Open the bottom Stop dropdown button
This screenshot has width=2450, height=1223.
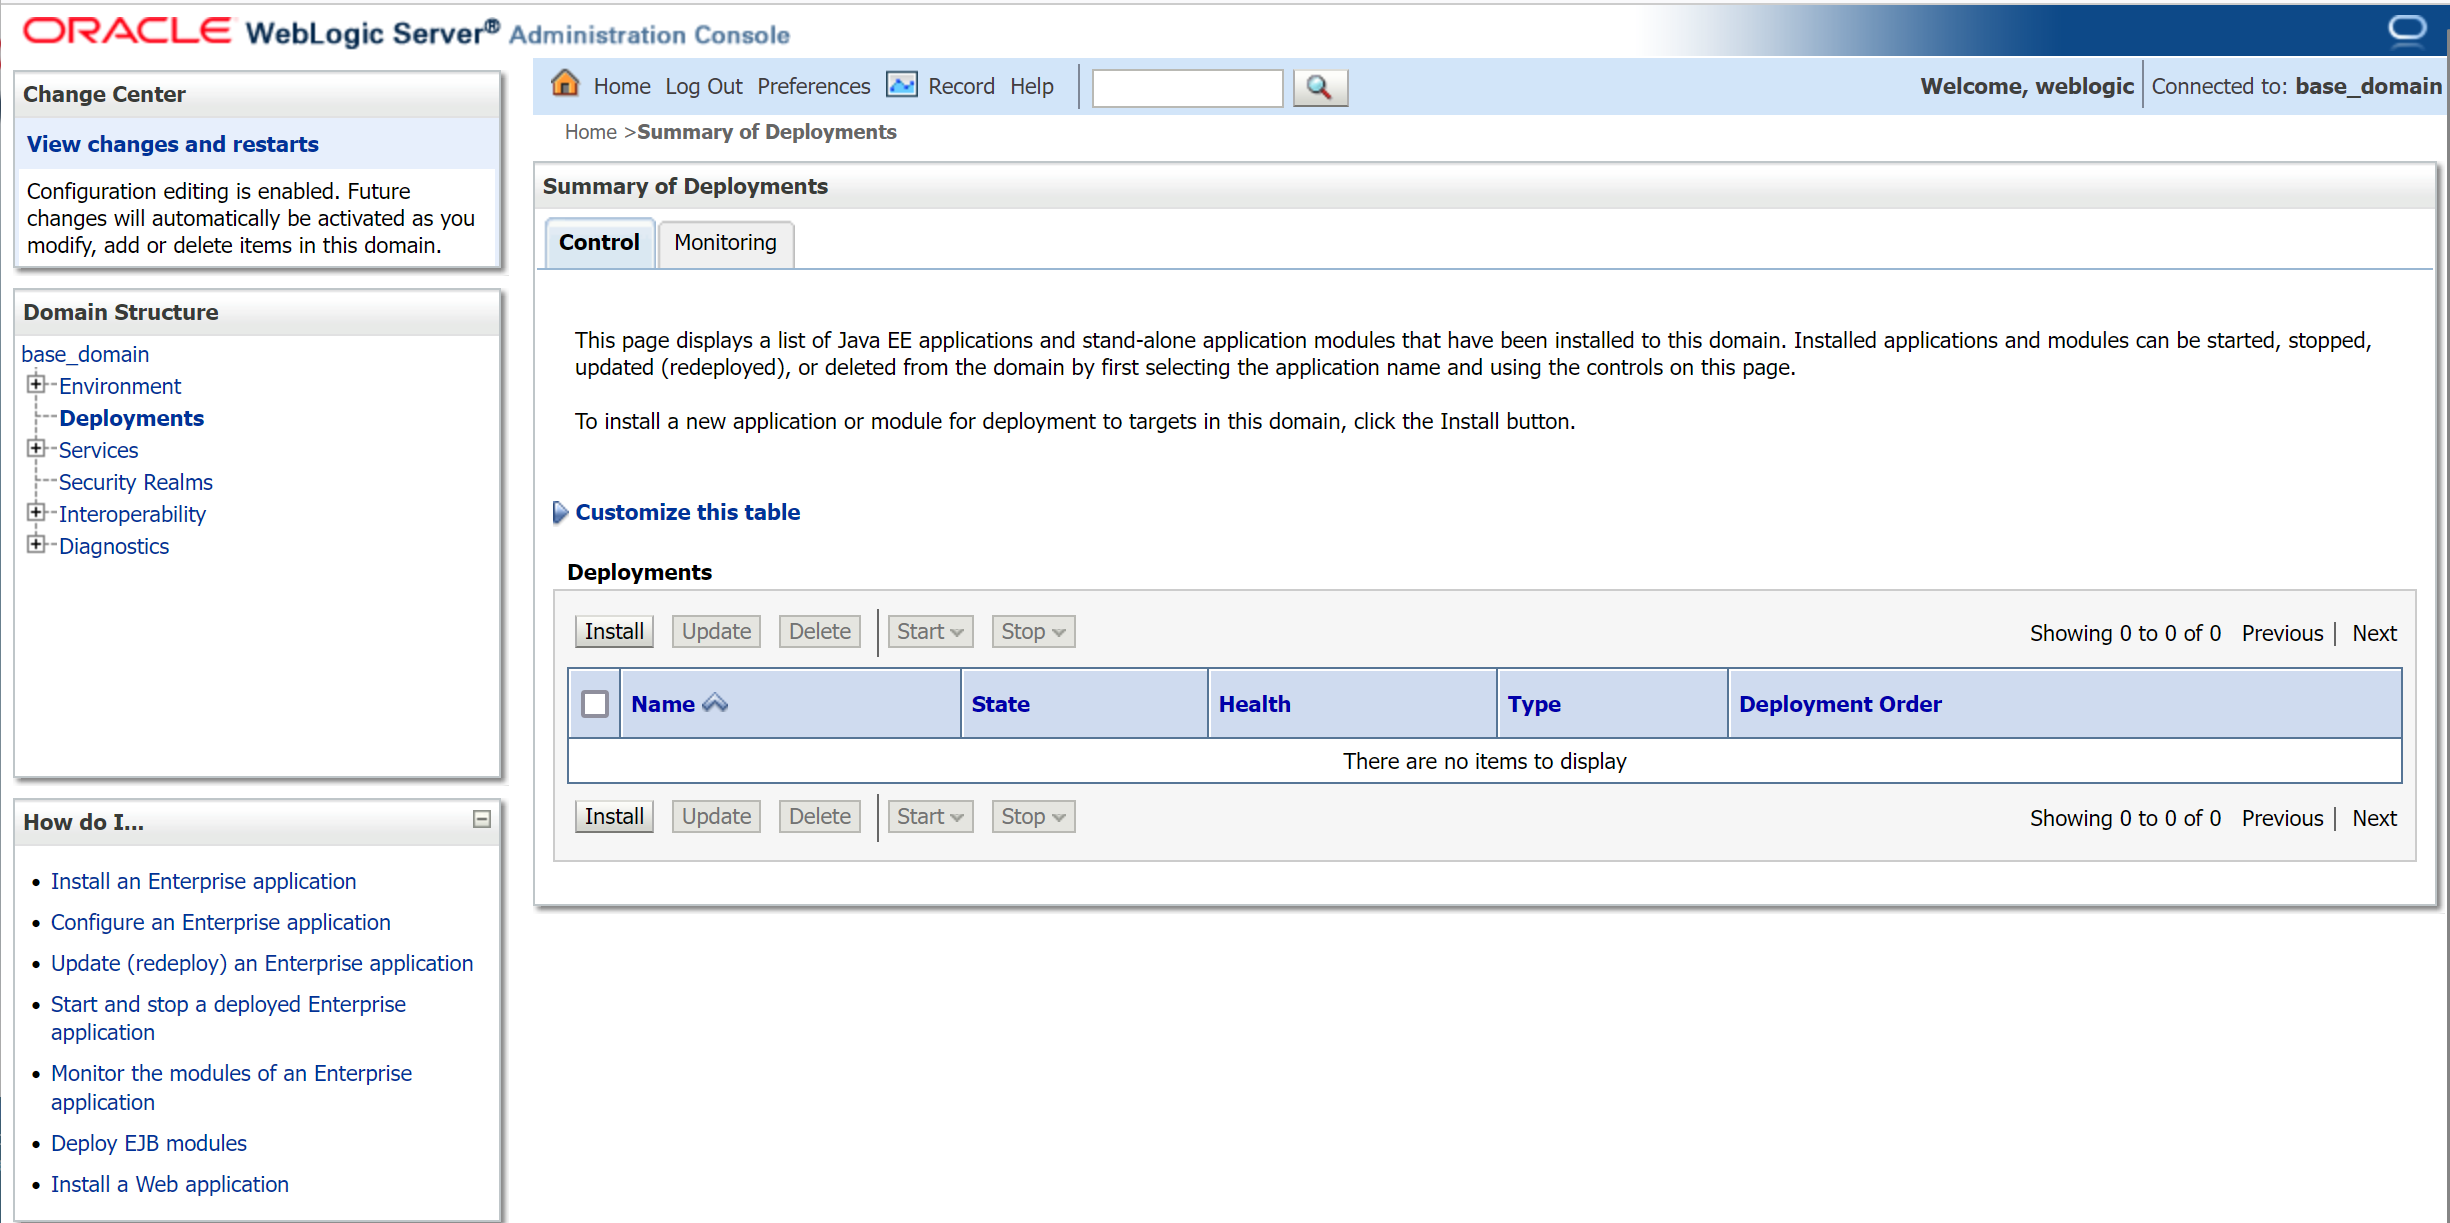point(1033,816)
